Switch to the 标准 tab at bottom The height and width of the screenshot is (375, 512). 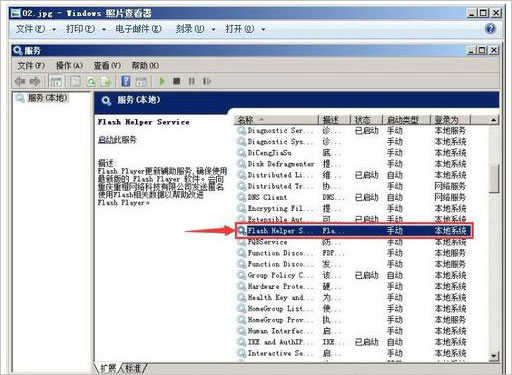133,368
